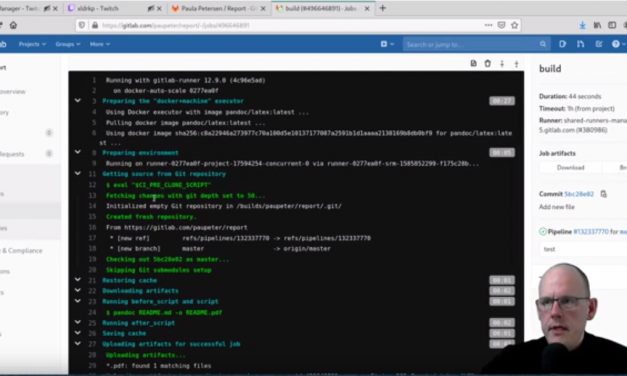627x376 pixels.
Task: Click the 'test' stage selector
Action: 584,249
